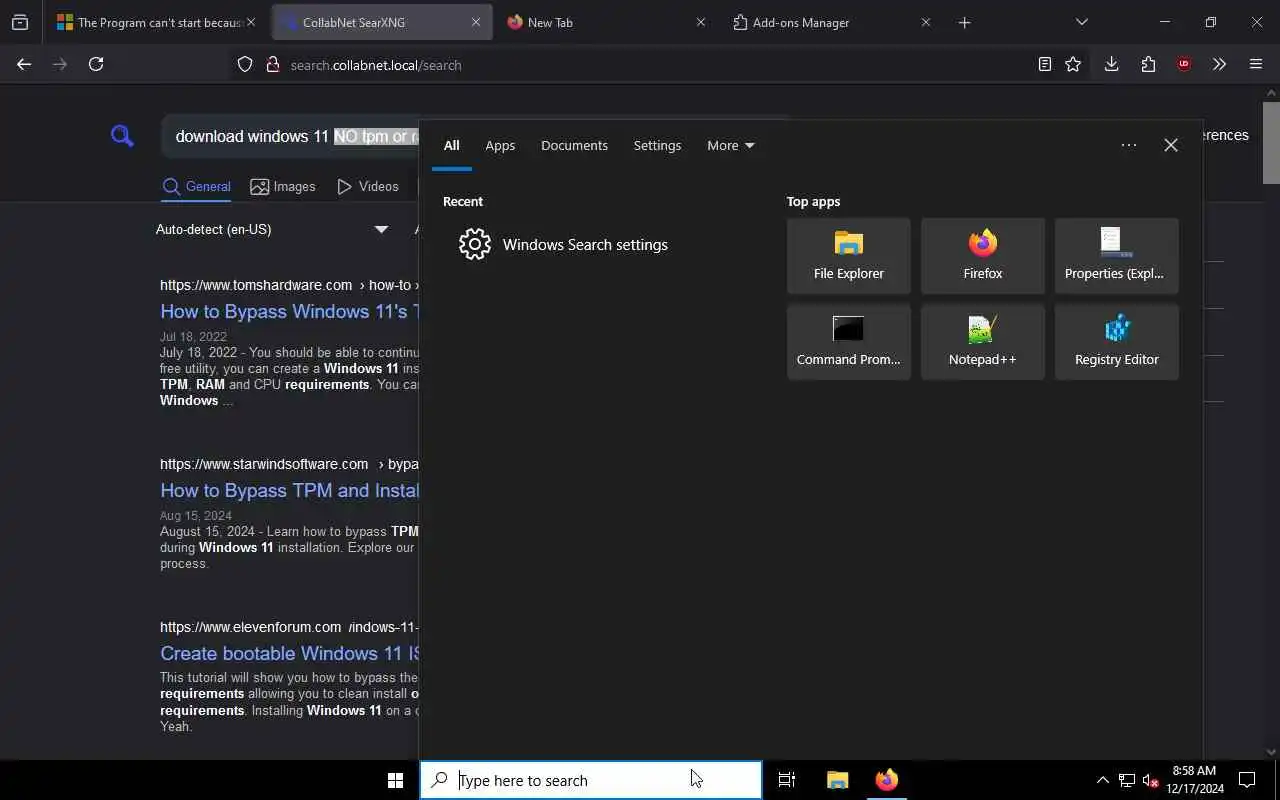Open the Windows Start menu
The image size is (1280, 800).
tap(395, 780)
